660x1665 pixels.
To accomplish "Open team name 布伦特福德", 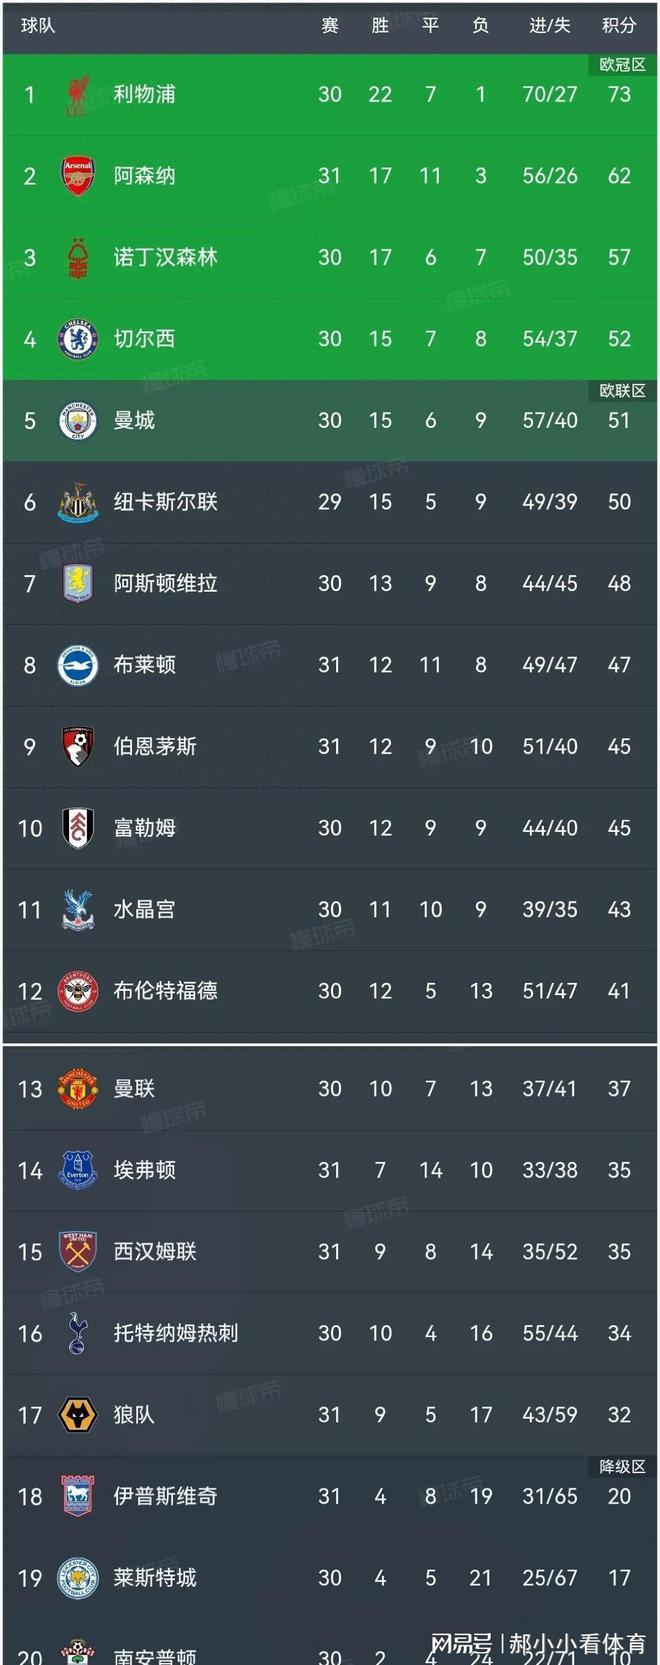I will (165, 991).
